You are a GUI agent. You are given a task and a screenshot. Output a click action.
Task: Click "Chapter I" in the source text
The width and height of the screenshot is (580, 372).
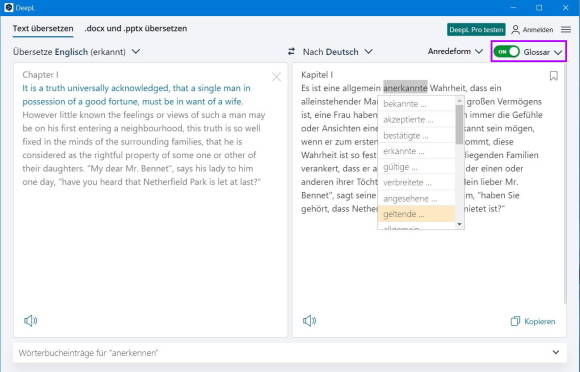coord(40,75)
